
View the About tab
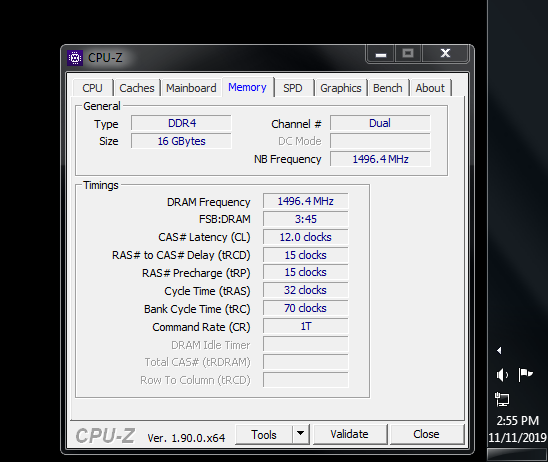pyautogui.click(x=430, y=88)
